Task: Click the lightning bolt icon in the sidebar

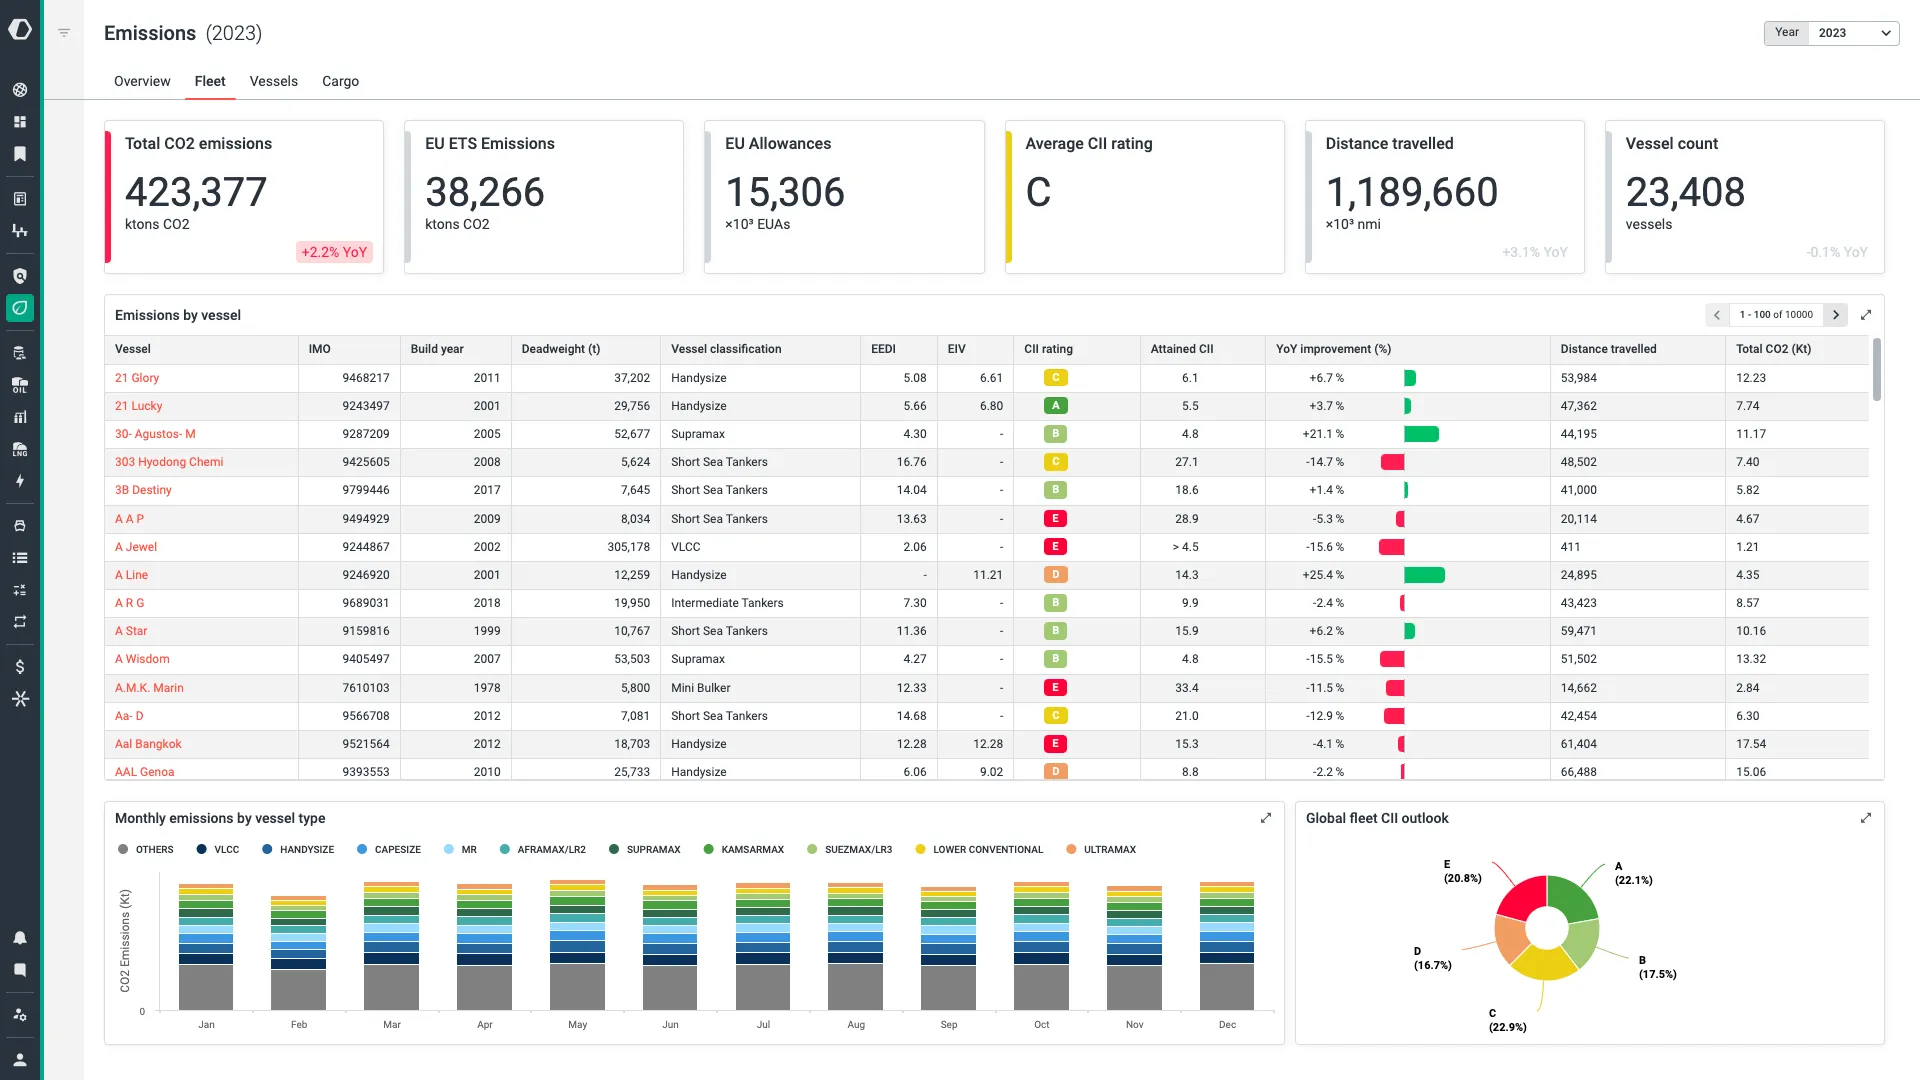Action: tap(20, 481)
